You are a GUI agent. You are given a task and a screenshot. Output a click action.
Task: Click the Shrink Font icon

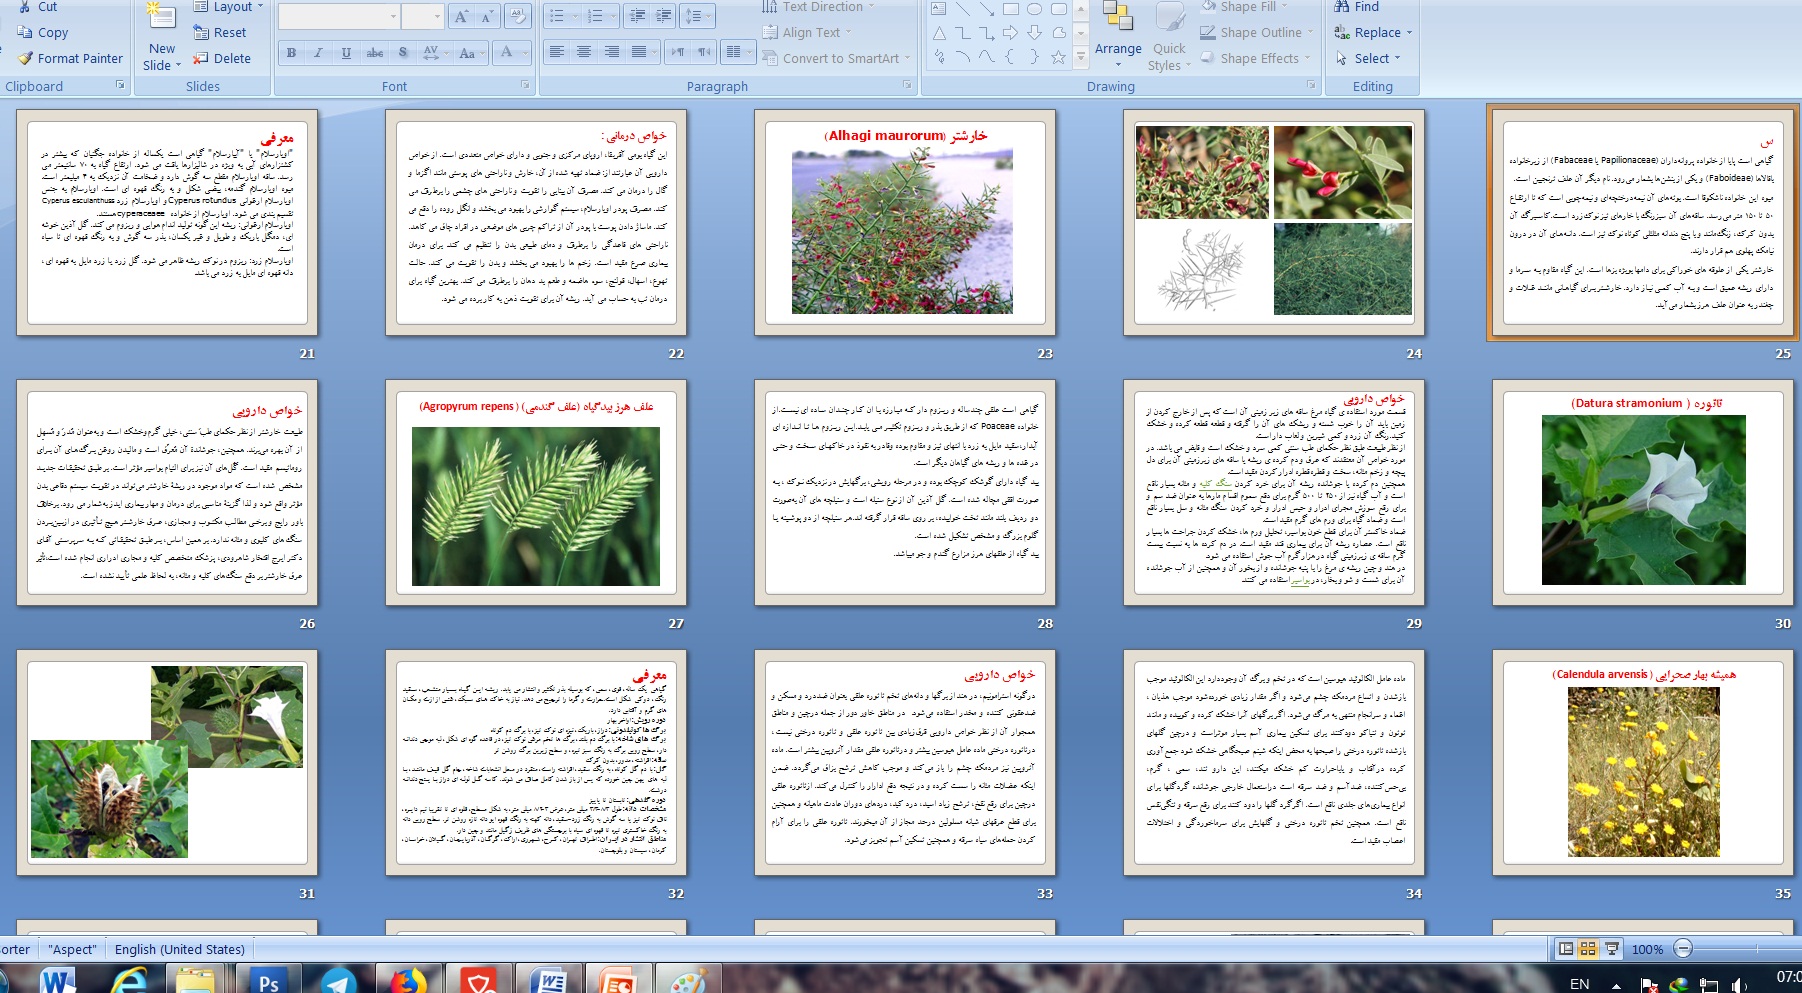(x=487, y=17)
